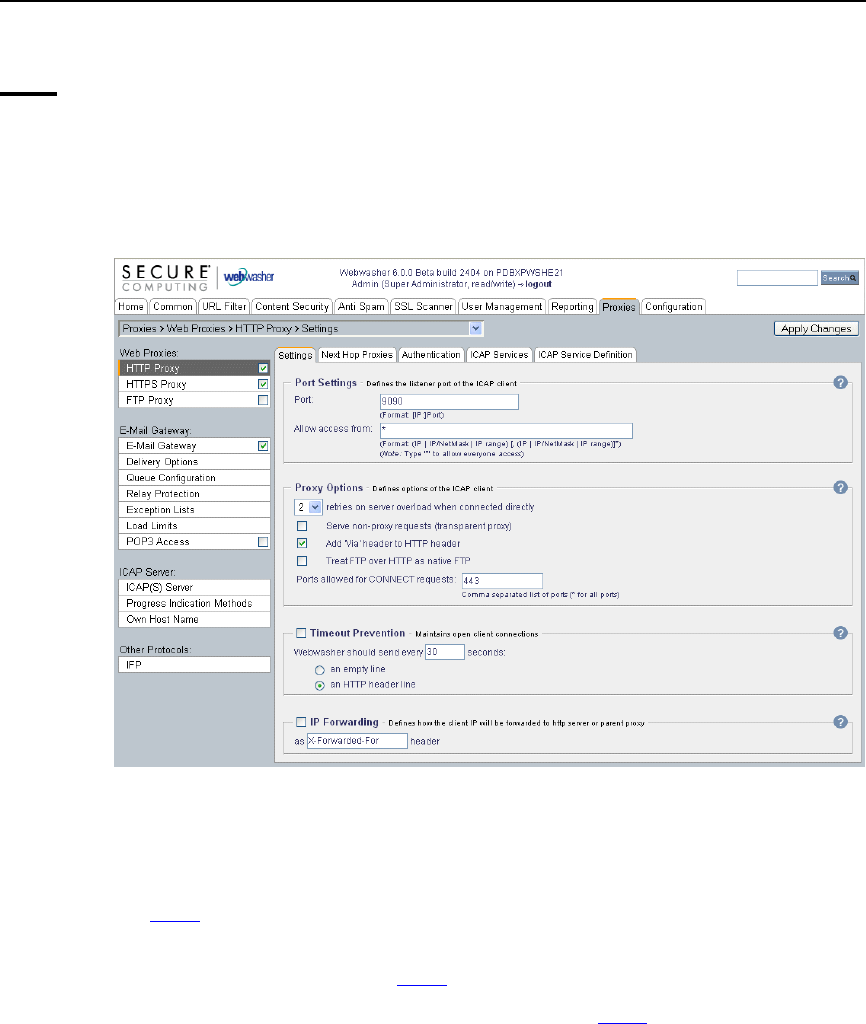Open help for Proxy Options section
This screenshot has height=1024, width=866.
[x=841, y=488]
